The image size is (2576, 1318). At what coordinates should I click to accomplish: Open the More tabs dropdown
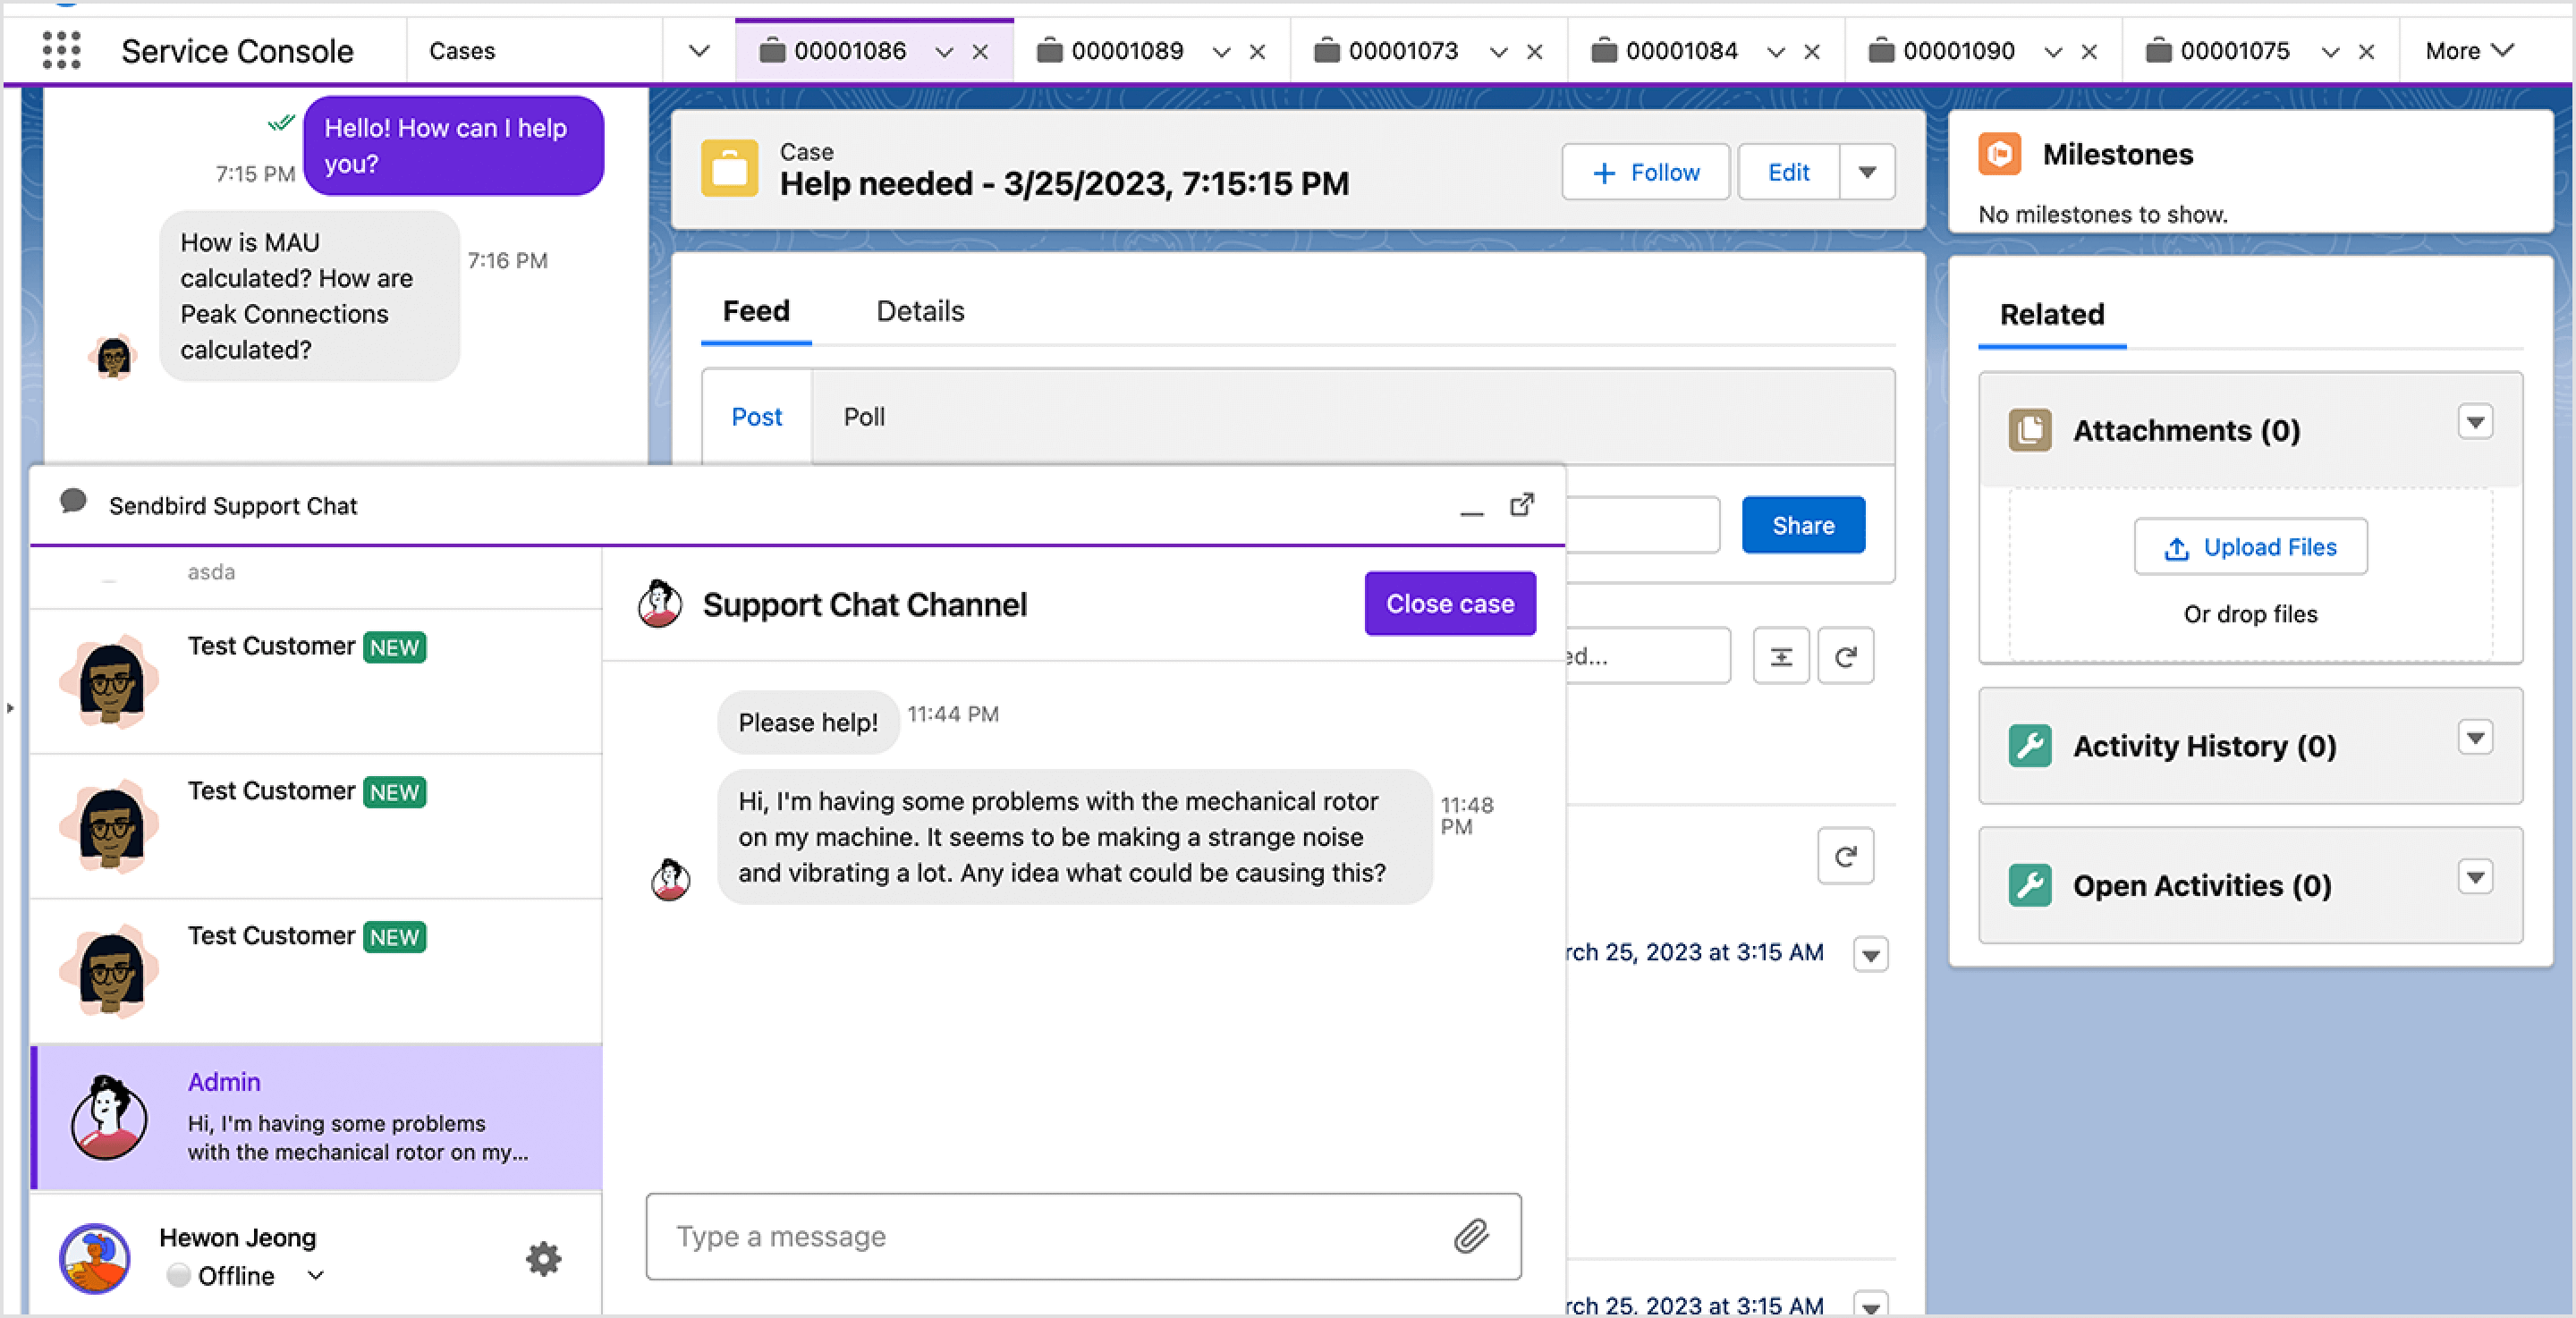click(x=2467, y=50)
